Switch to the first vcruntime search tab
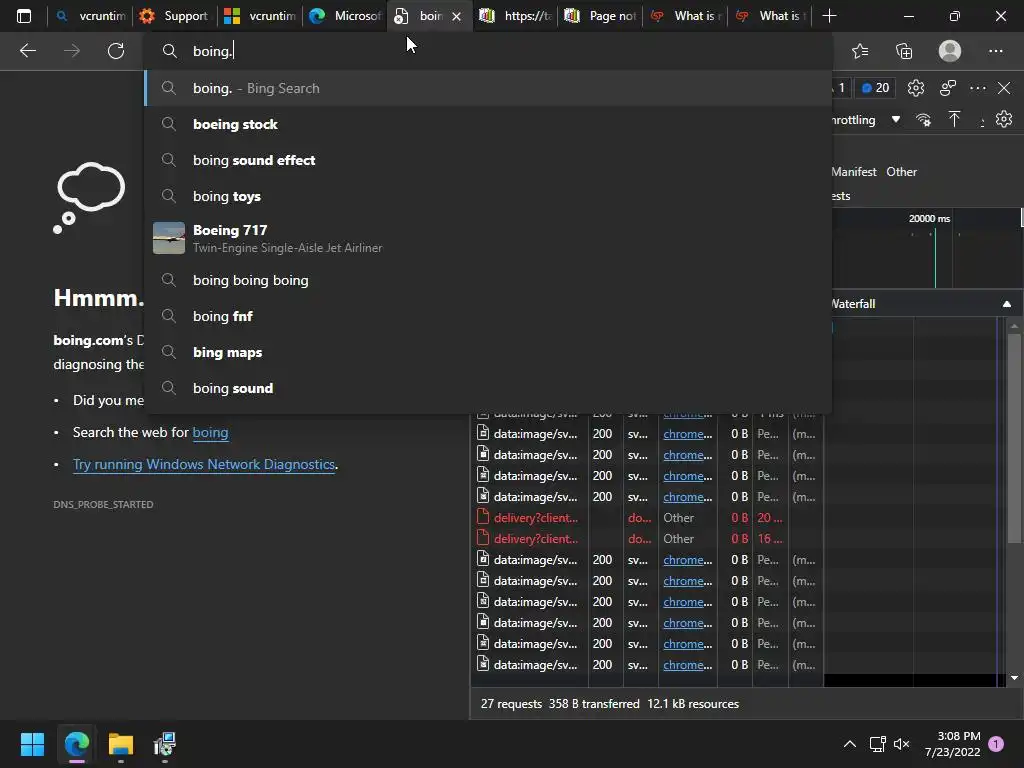The height and width of the screenshot is (768, 1024). [90, 16]
